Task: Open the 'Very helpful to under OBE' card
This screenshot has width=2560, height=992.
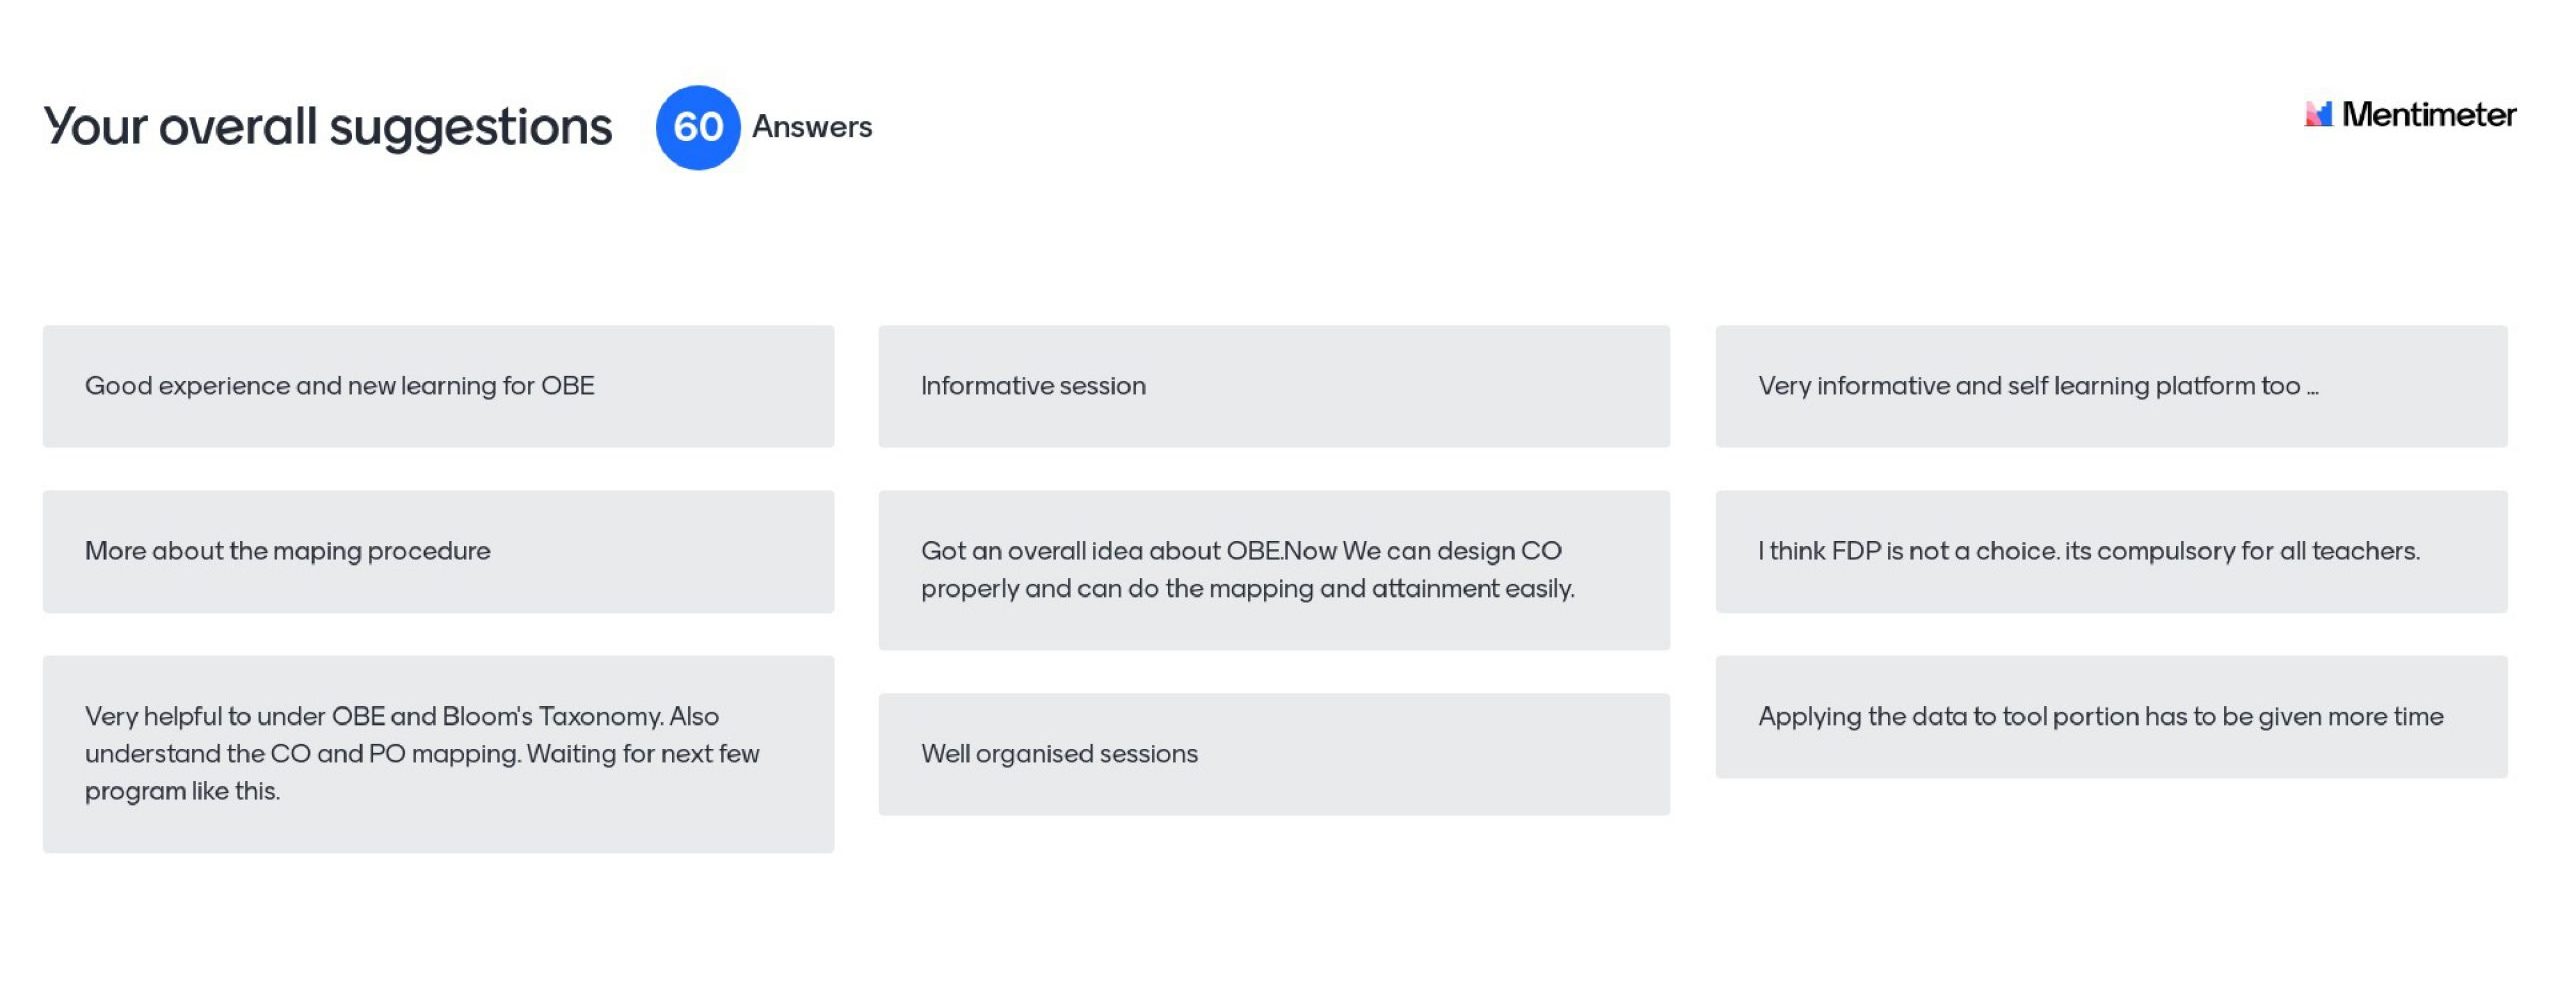Action: (x=438, y=753)
